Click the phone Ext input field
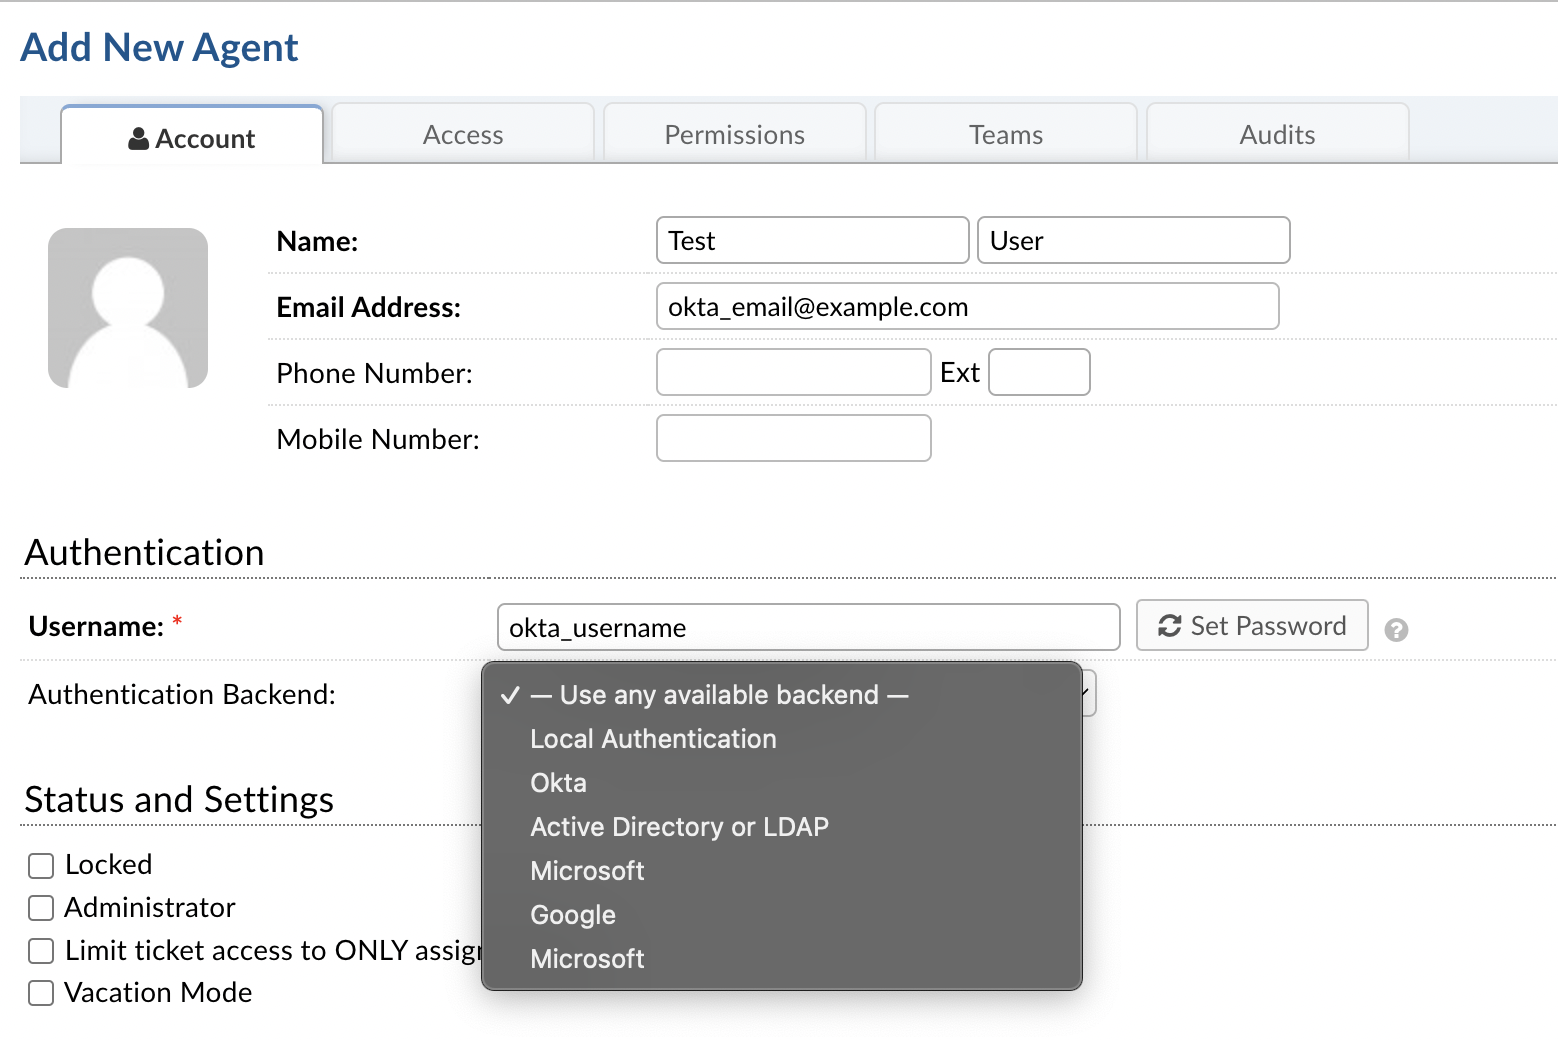The image size is (1558, 1040). coord(1039,373)
